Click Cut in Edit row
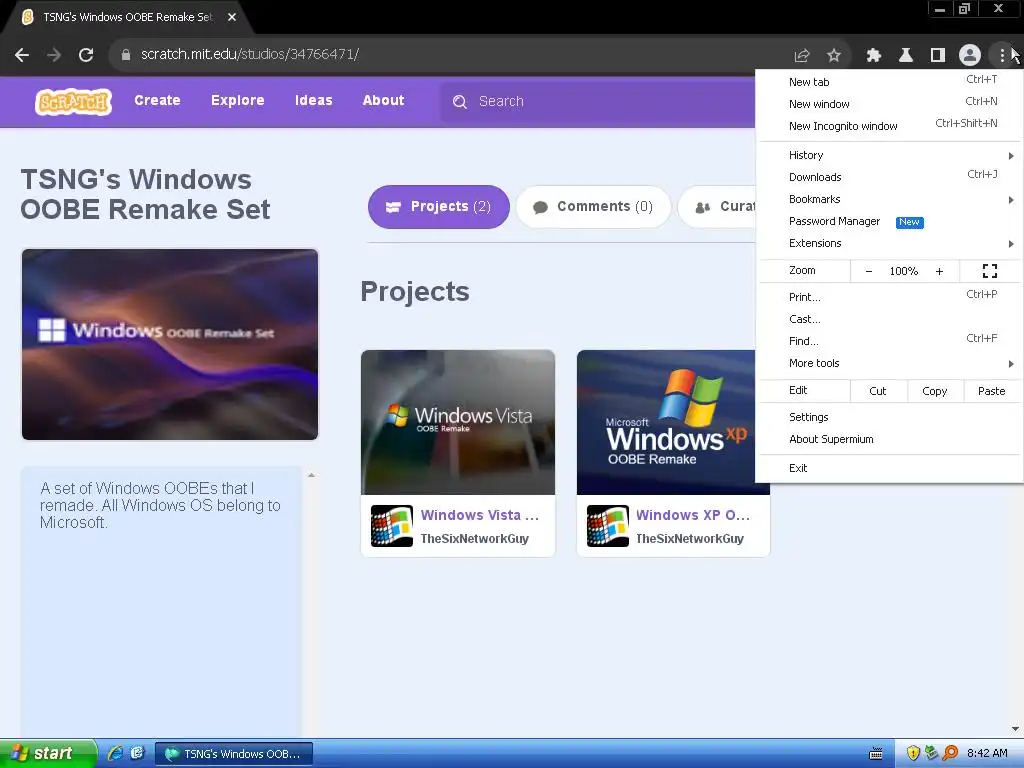Screen dimensions: 1024x768 (x=878, y=391)
